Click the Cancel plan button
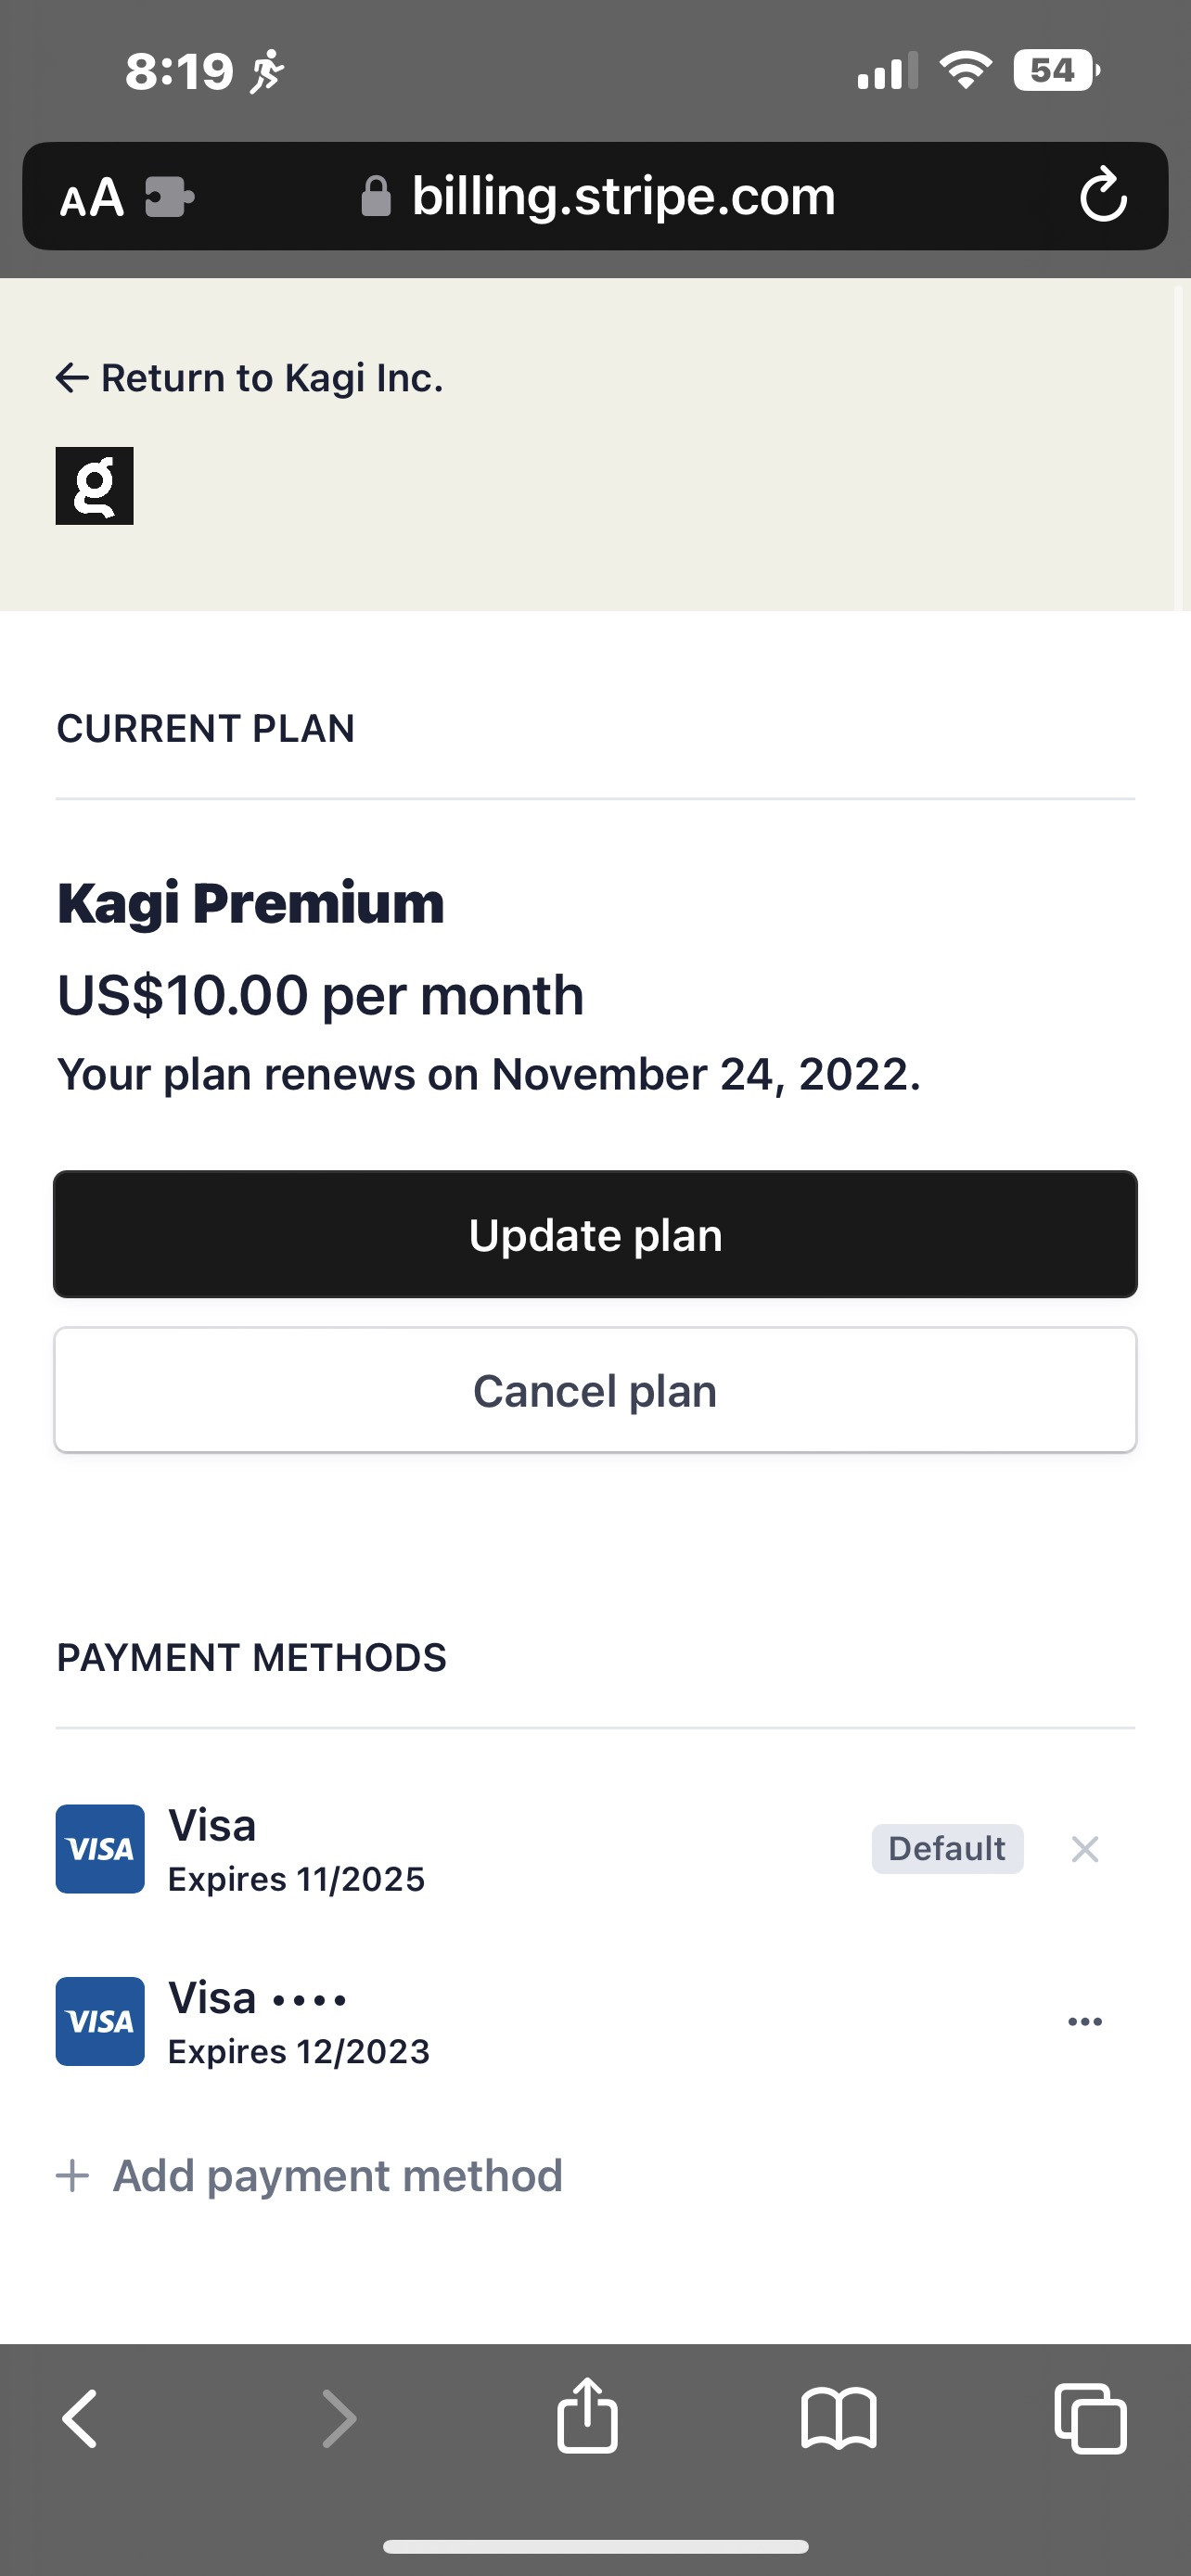 click(595, 1390)
